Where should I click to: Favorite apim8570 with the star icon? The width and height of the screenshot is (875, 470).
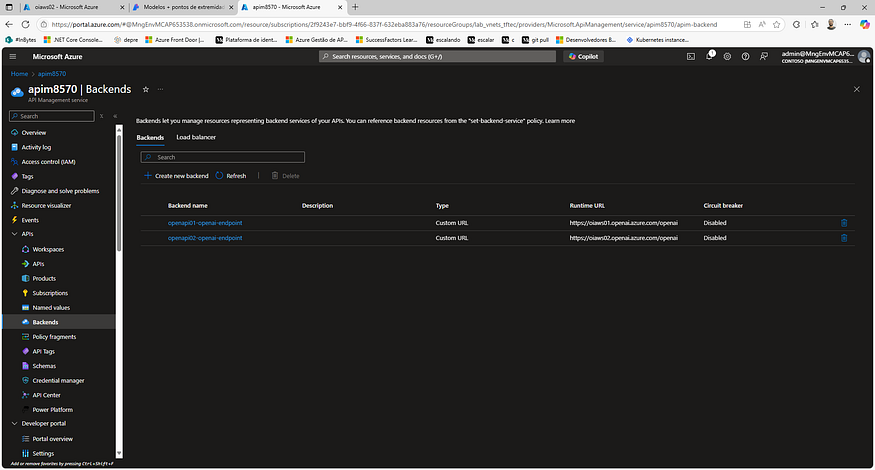pyautogui.click(x=146, y=89)
